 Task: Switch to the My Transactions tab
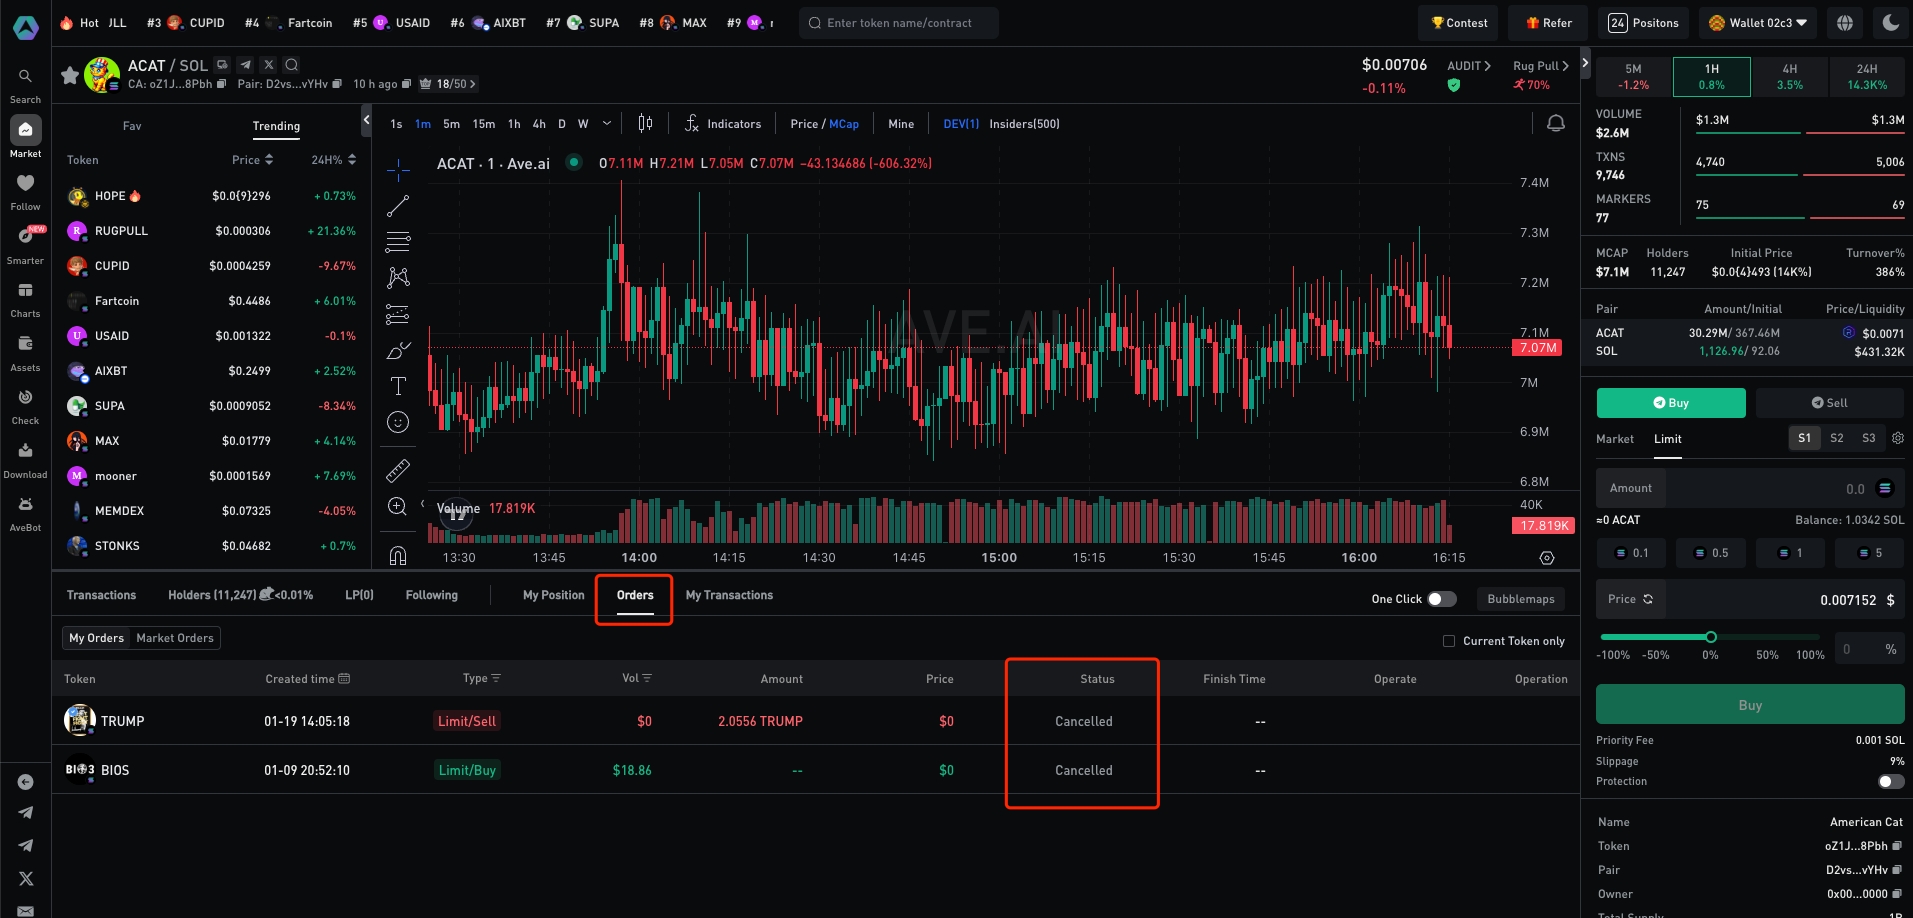[729, 595]
